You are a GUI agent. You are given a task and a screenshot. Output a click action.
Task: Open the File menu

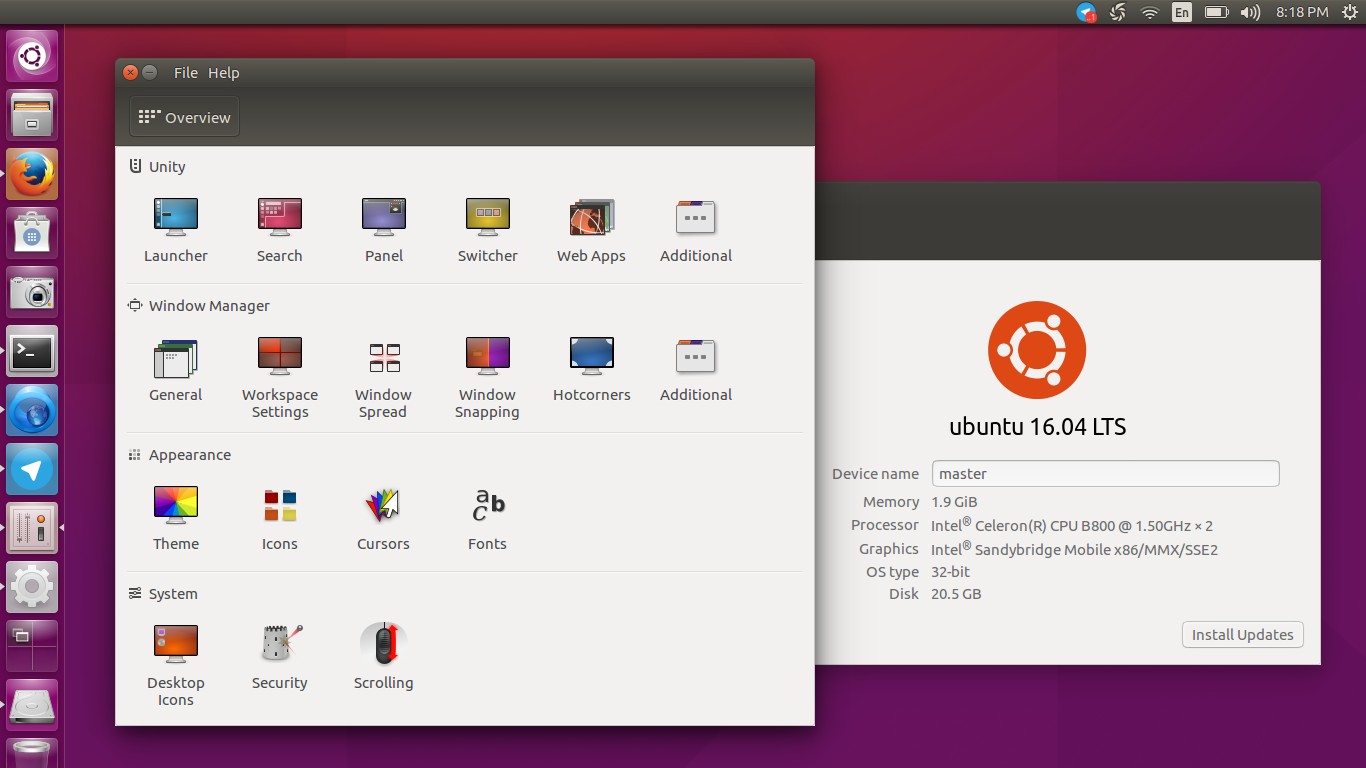[186, 73]
